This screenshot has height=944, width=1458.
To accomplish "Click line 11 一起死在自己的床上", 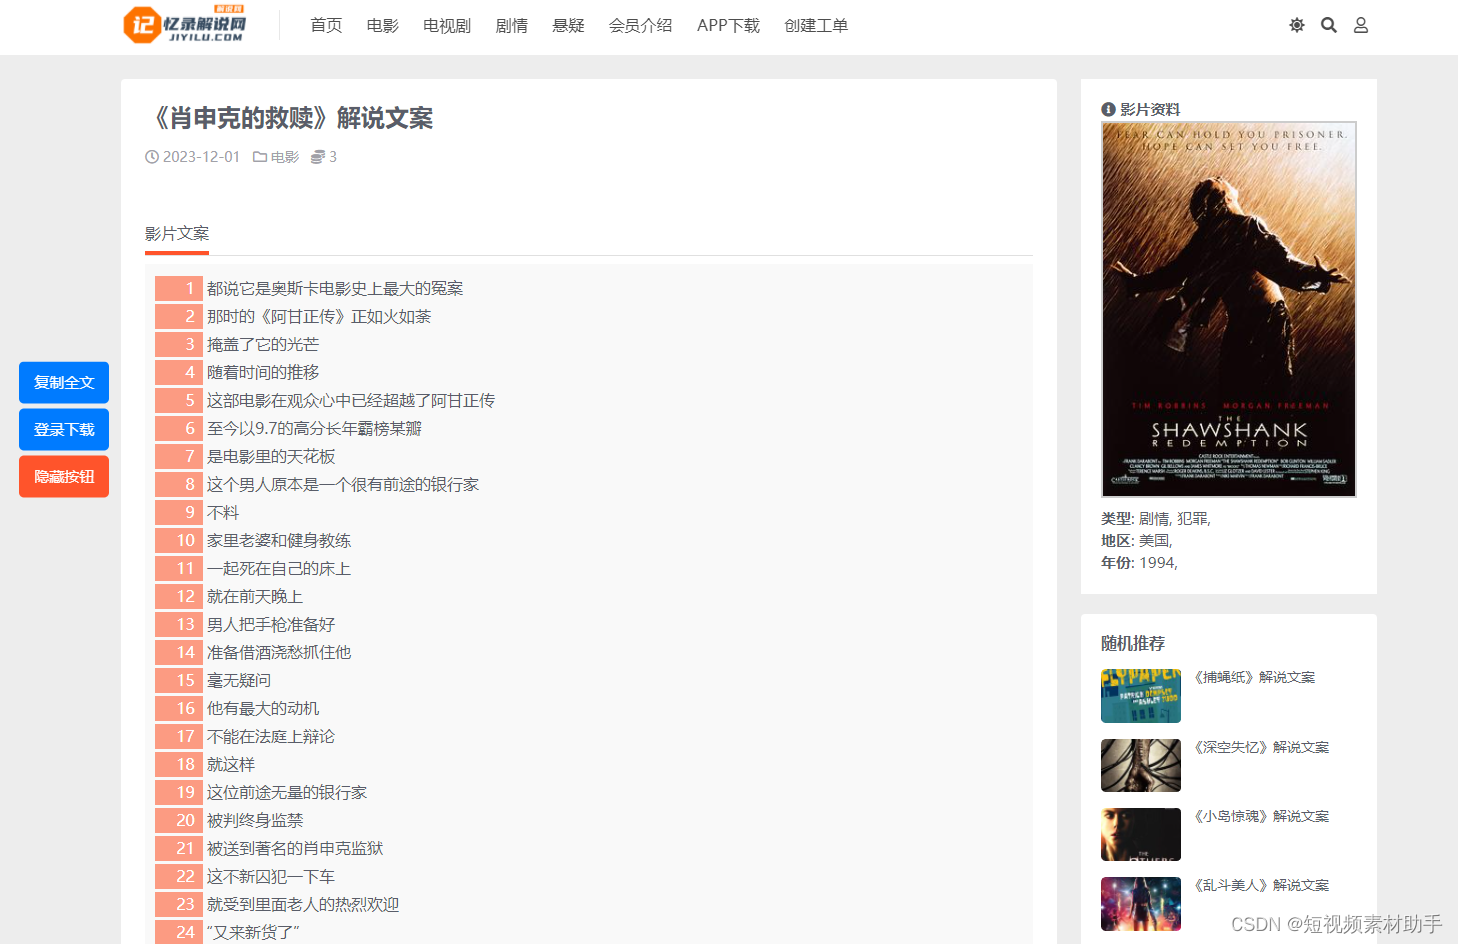I will (279, 569).
